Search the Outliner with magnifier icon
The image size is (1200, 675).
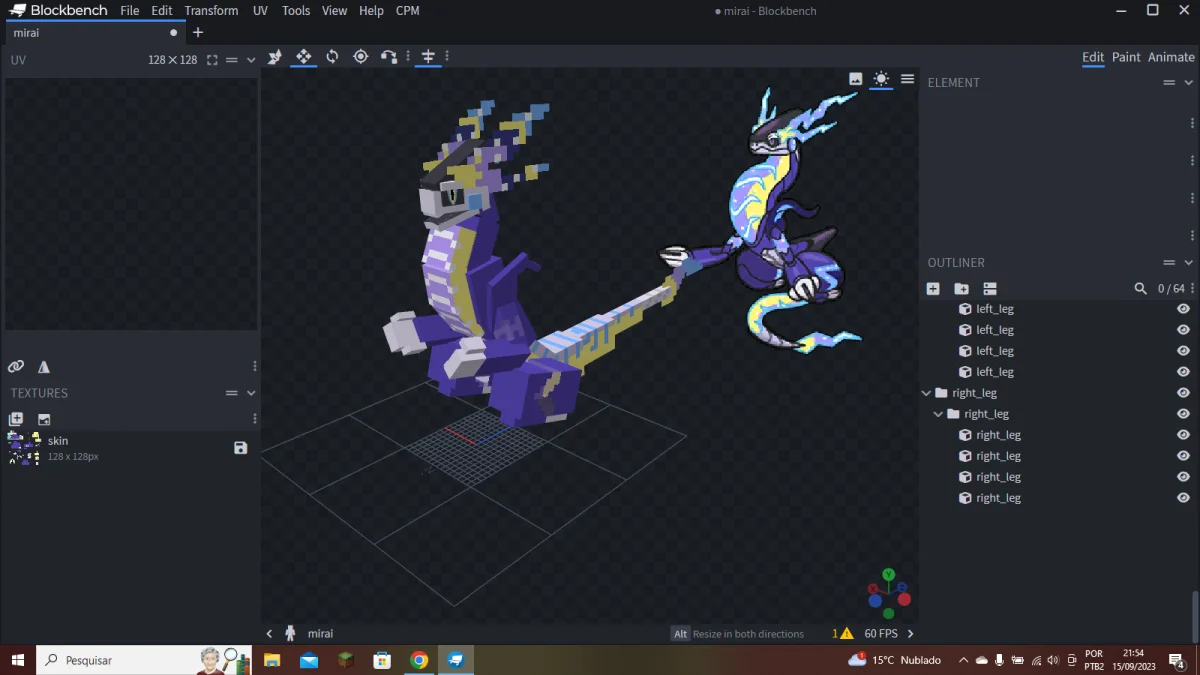coord(1140,288)
